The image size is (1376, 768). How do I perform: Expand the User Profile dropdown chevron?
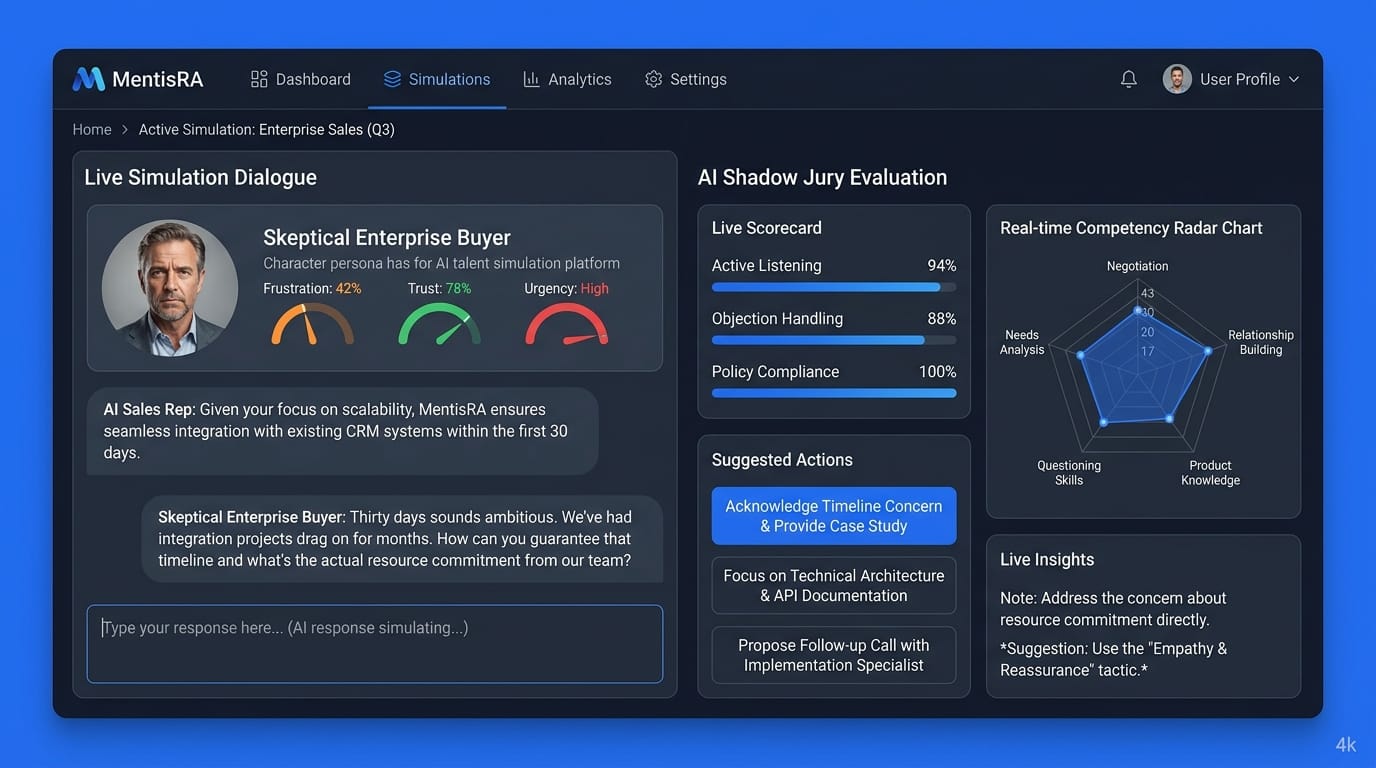[1294, 79]
